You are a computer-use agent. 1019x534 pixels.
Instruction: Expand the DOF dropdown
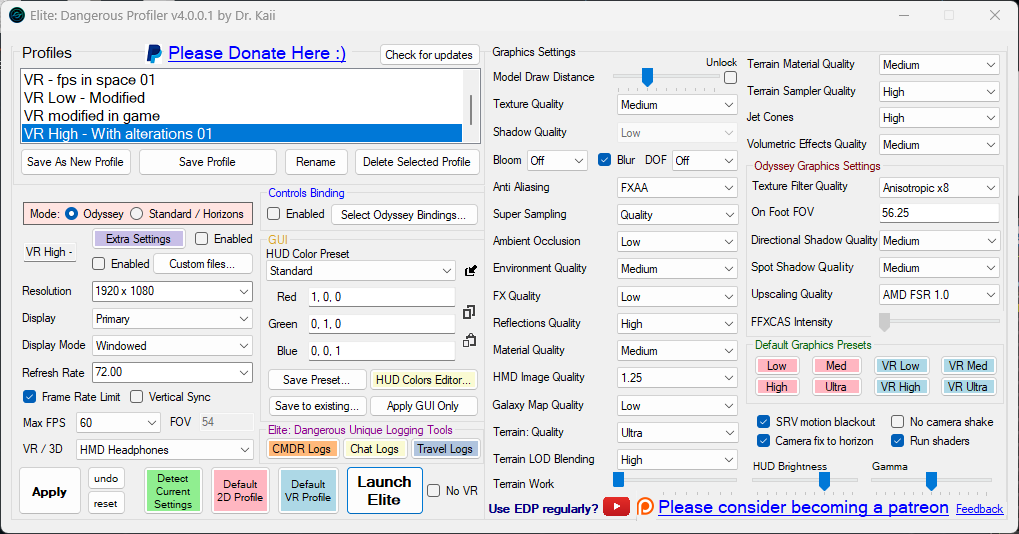coord(704,160)
